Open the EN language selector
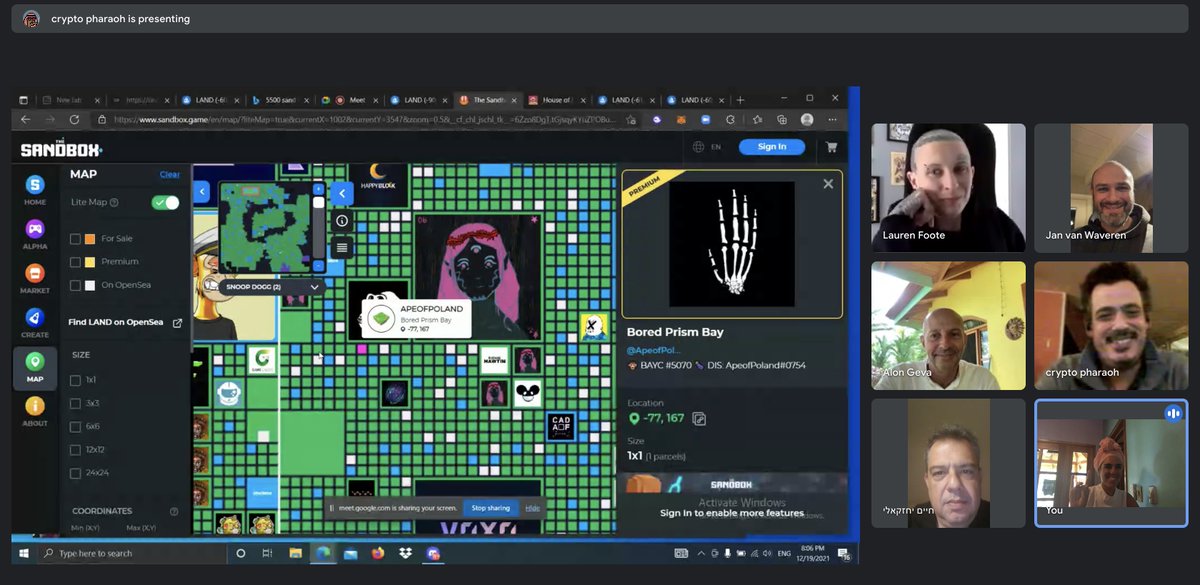The width and height of the screenshot is (1200, 585). point(716,147)
